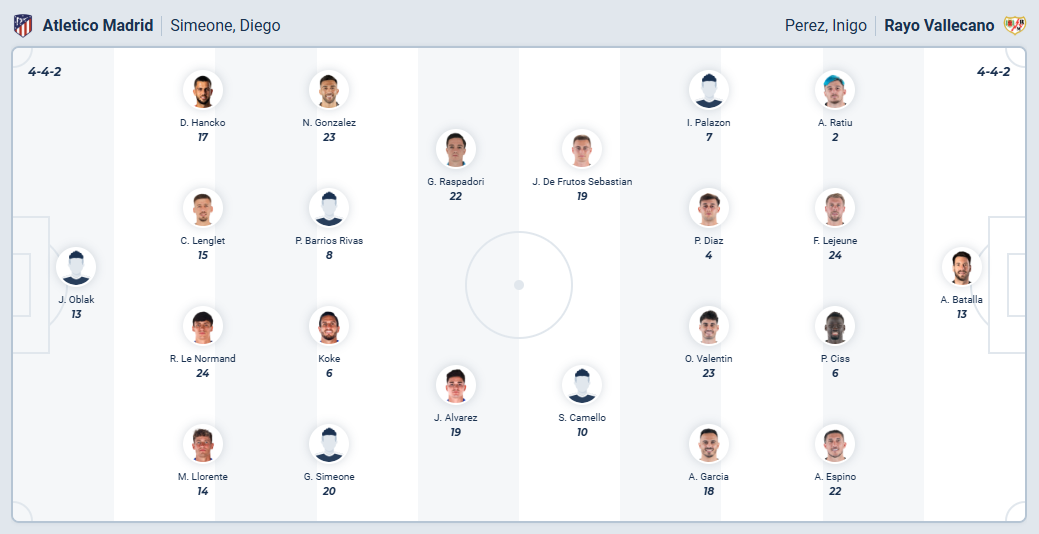Click R. Le Normand name label
The width and height of the screenshot is (1039, 534).
(x=203, y=358)
